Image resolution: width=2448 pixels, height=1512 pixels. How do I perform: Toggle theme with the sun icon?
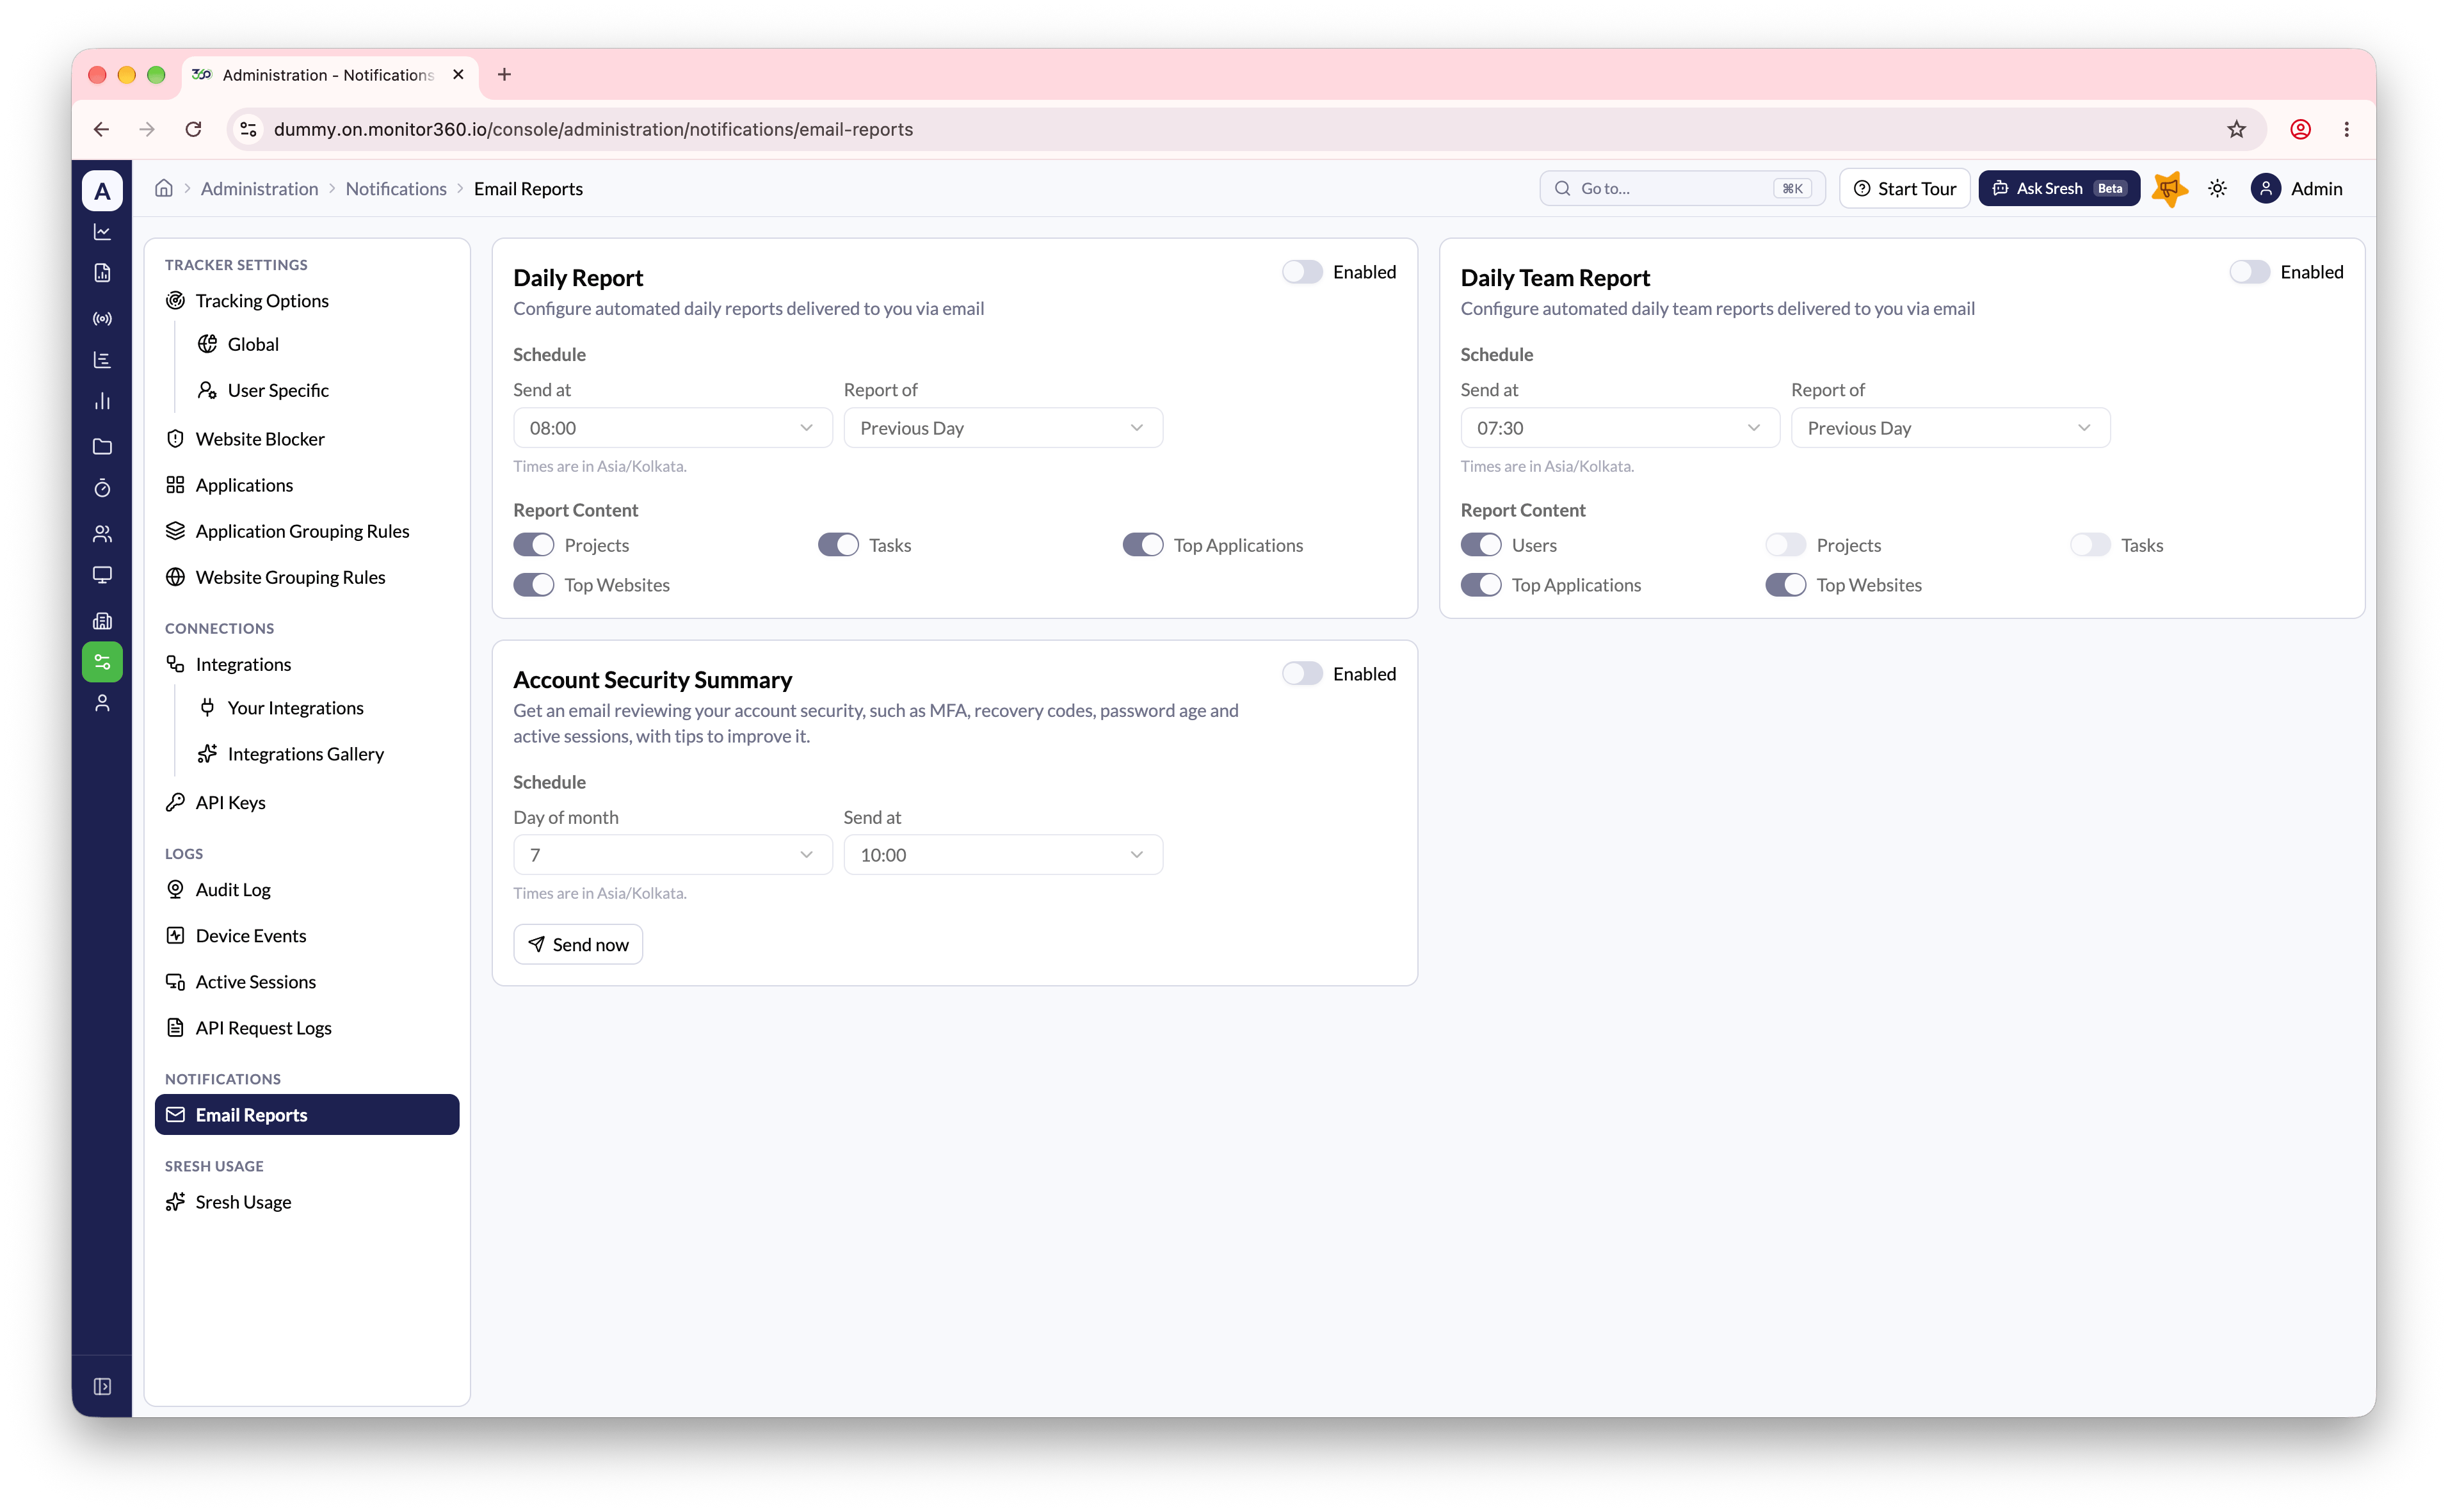[2217, 188]
